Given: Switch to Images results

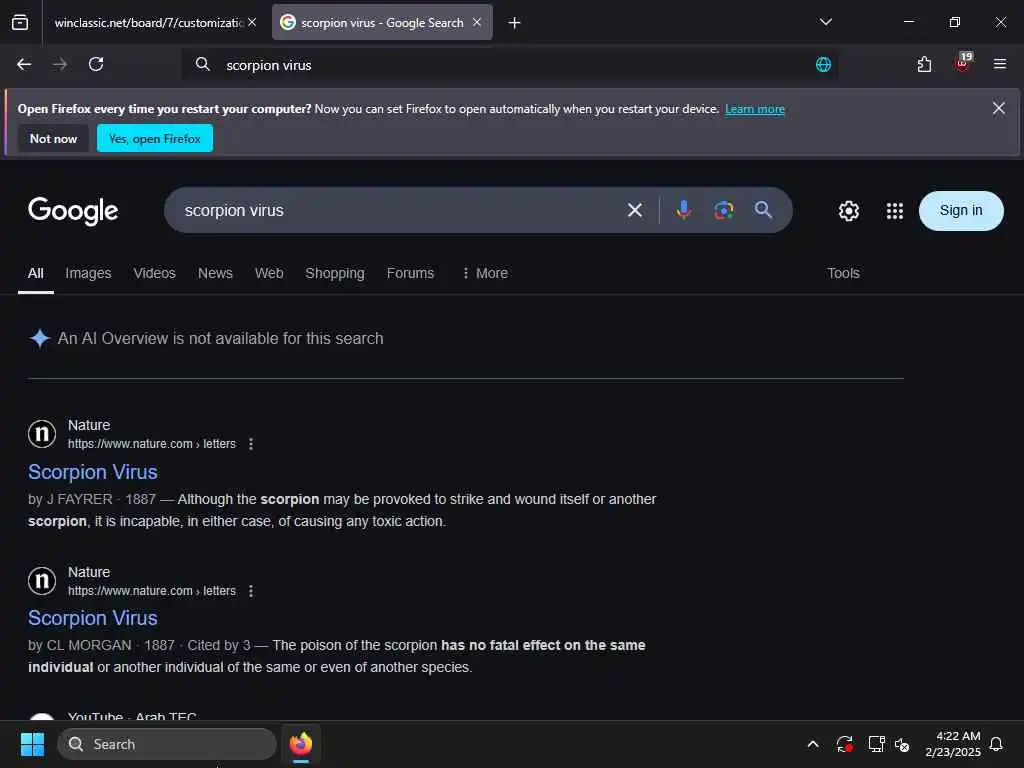Looking at the screenshot, I should tap(88, 273).
